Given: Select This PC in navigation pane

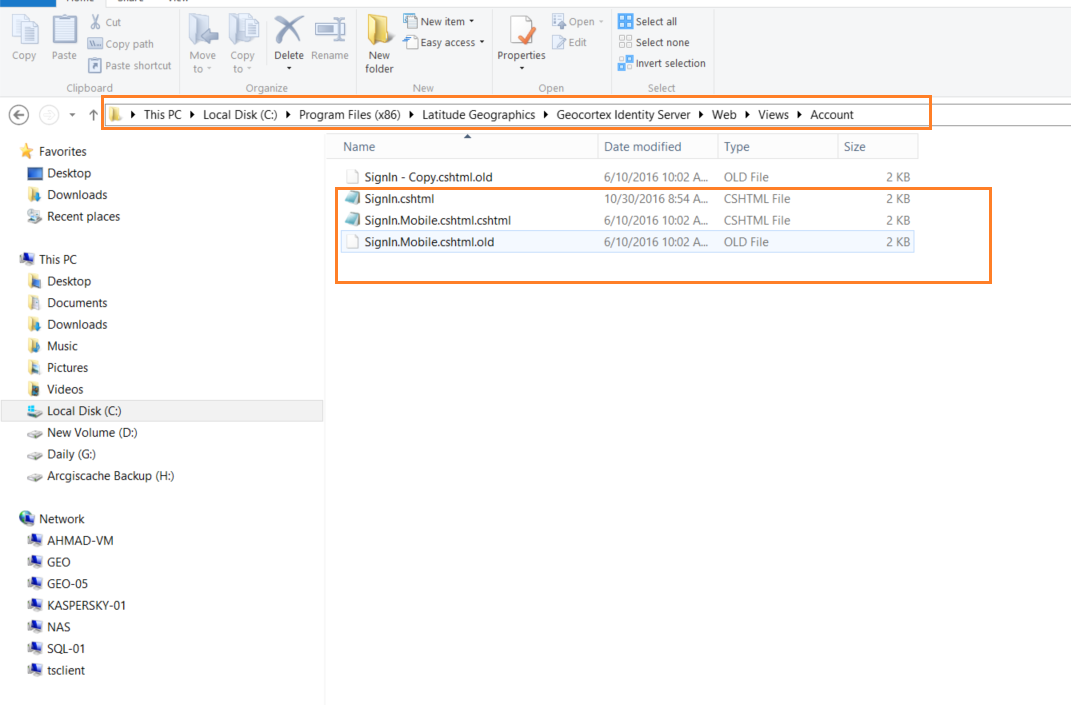Looking at the screenshot, I should click(x=57, y=260).
